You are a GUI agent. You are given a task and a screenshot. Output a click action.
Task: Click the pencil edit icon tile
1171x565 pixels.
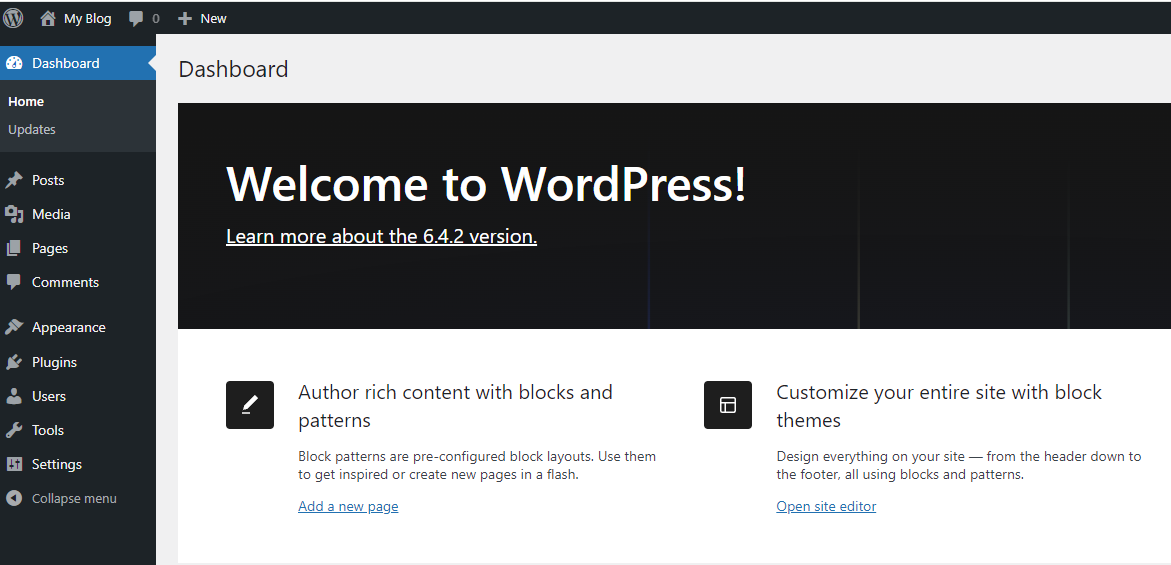click(250, 405)
